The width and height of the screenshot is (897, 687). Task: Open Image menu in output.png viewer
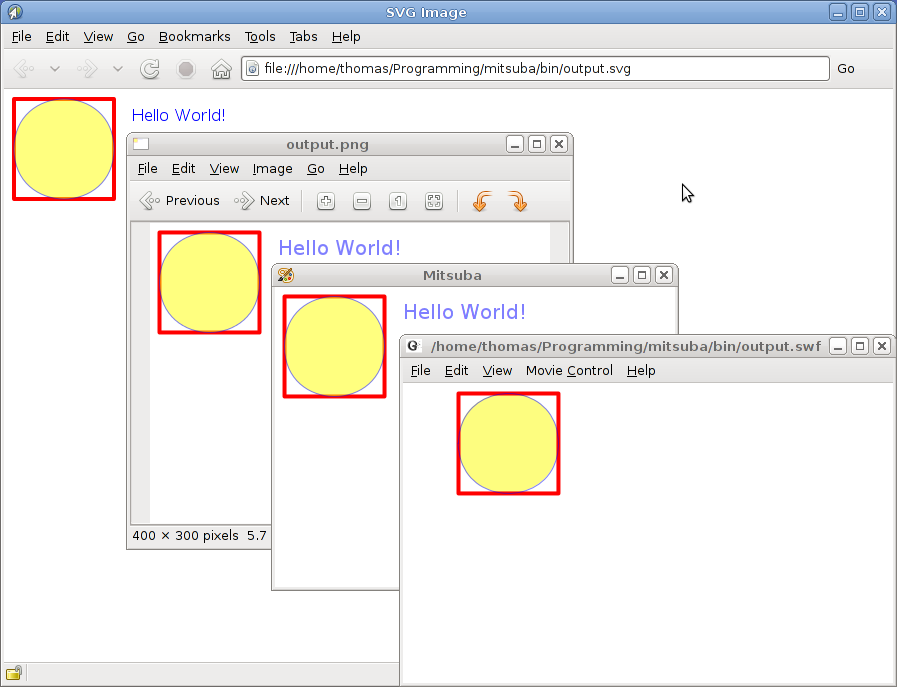tap(272, 169)
